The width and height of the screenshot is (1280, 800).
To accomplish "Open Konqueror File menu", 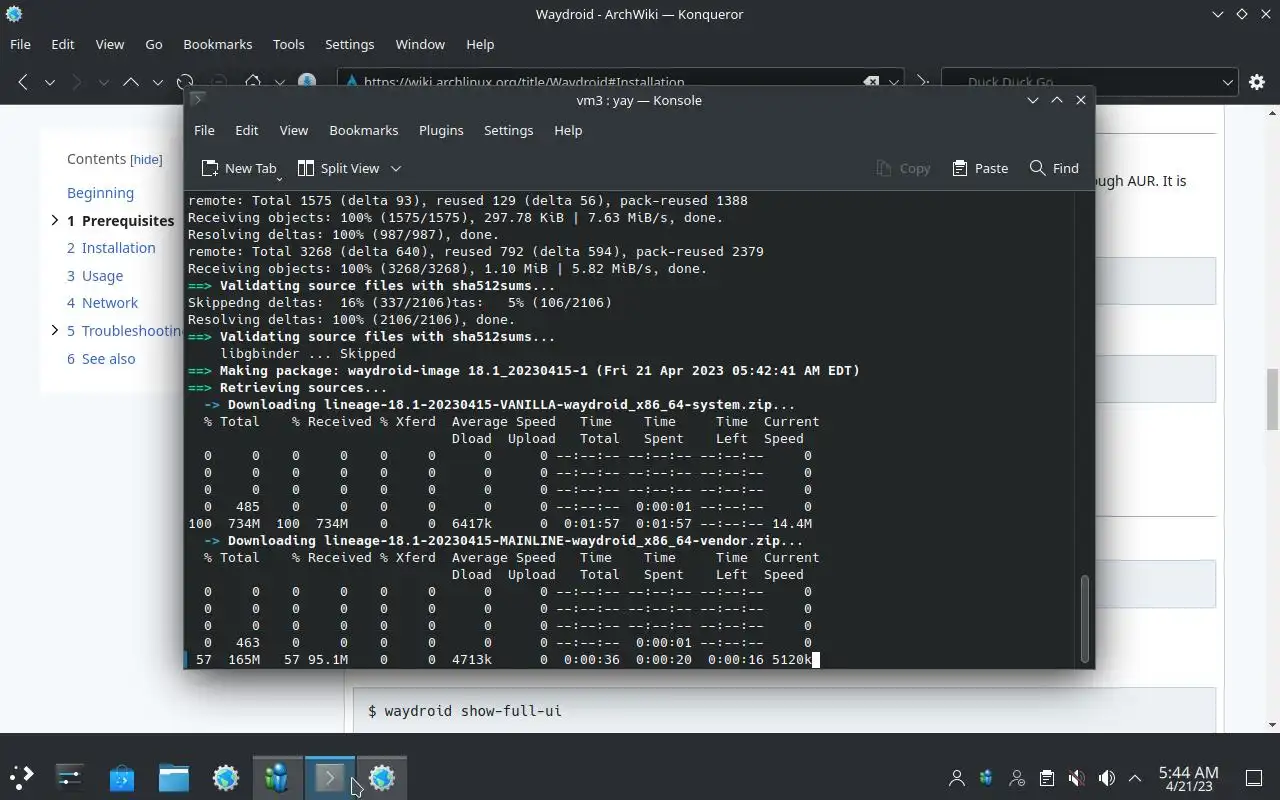I will pos(20,44).
